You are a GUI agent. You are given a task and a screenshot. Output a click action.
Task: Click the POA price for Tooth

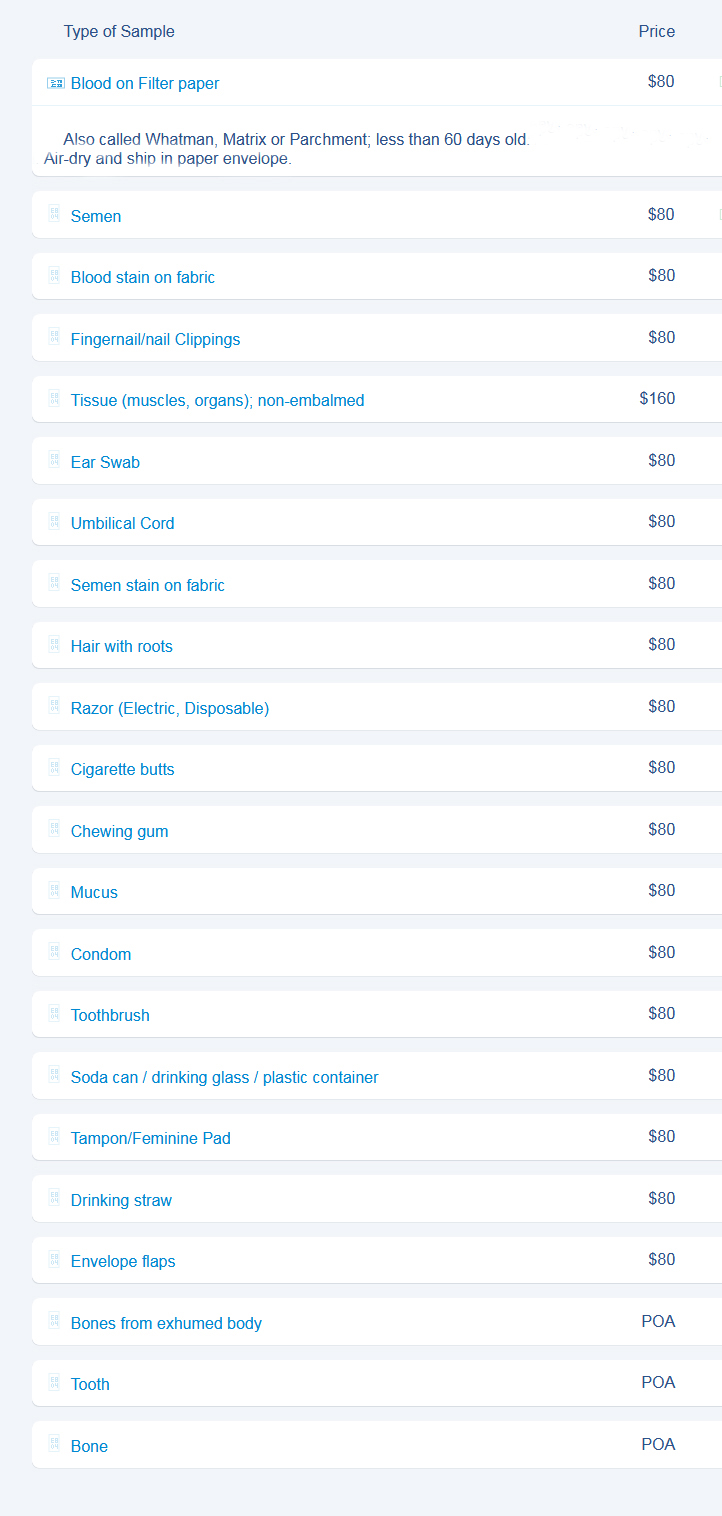click(658, 1382)
